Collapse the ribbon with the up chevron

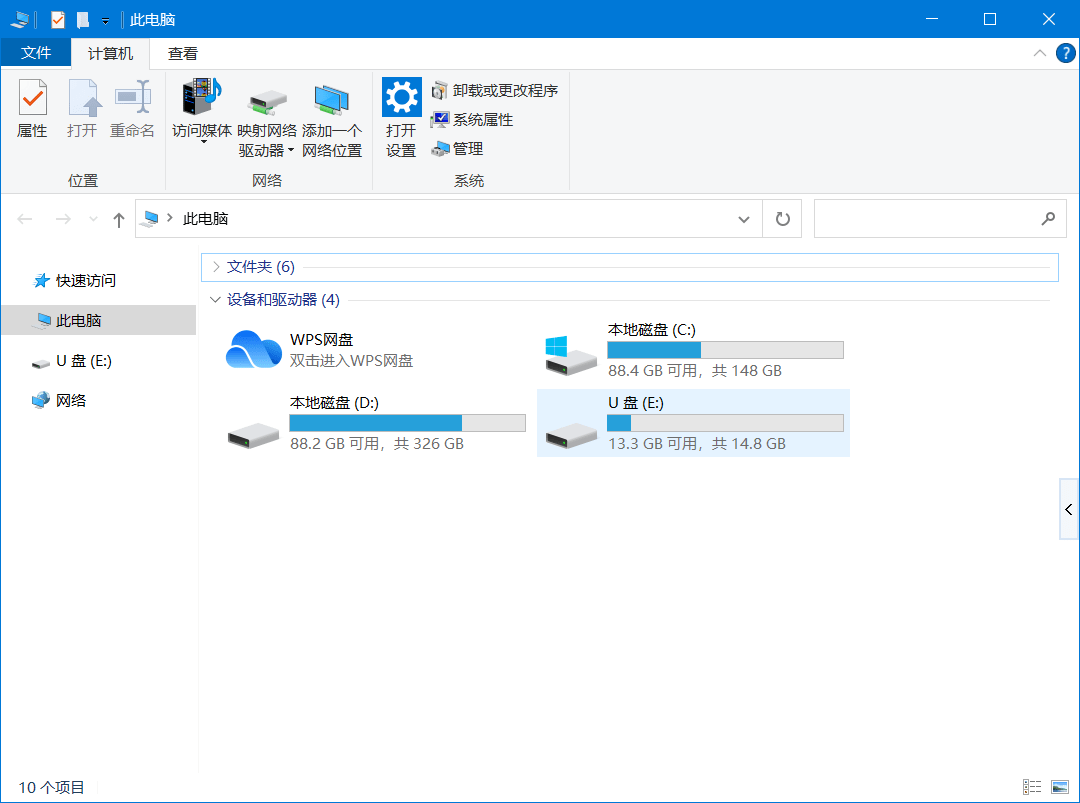click(x=1039, y=53)
